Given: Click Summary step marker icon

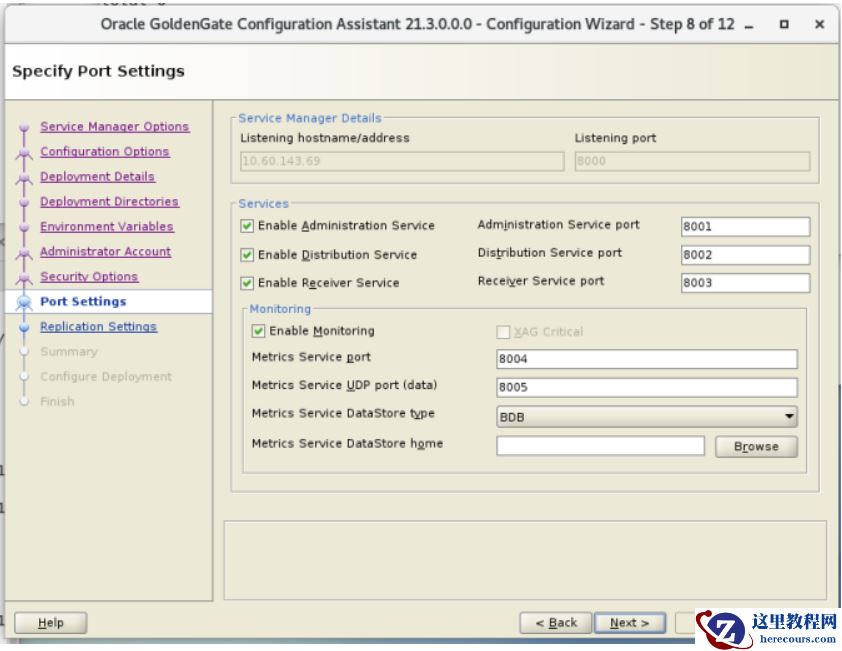Looking at the screenshot, I should 24,352.
